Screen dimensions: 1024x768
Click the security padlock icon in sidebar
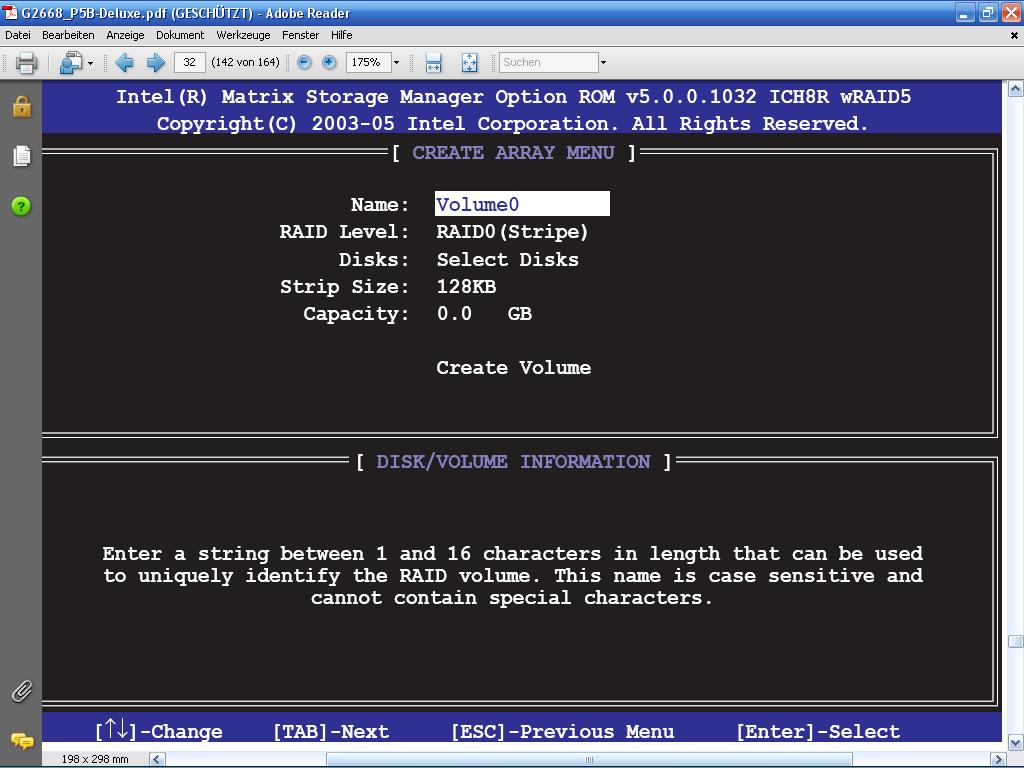[22, 106]
